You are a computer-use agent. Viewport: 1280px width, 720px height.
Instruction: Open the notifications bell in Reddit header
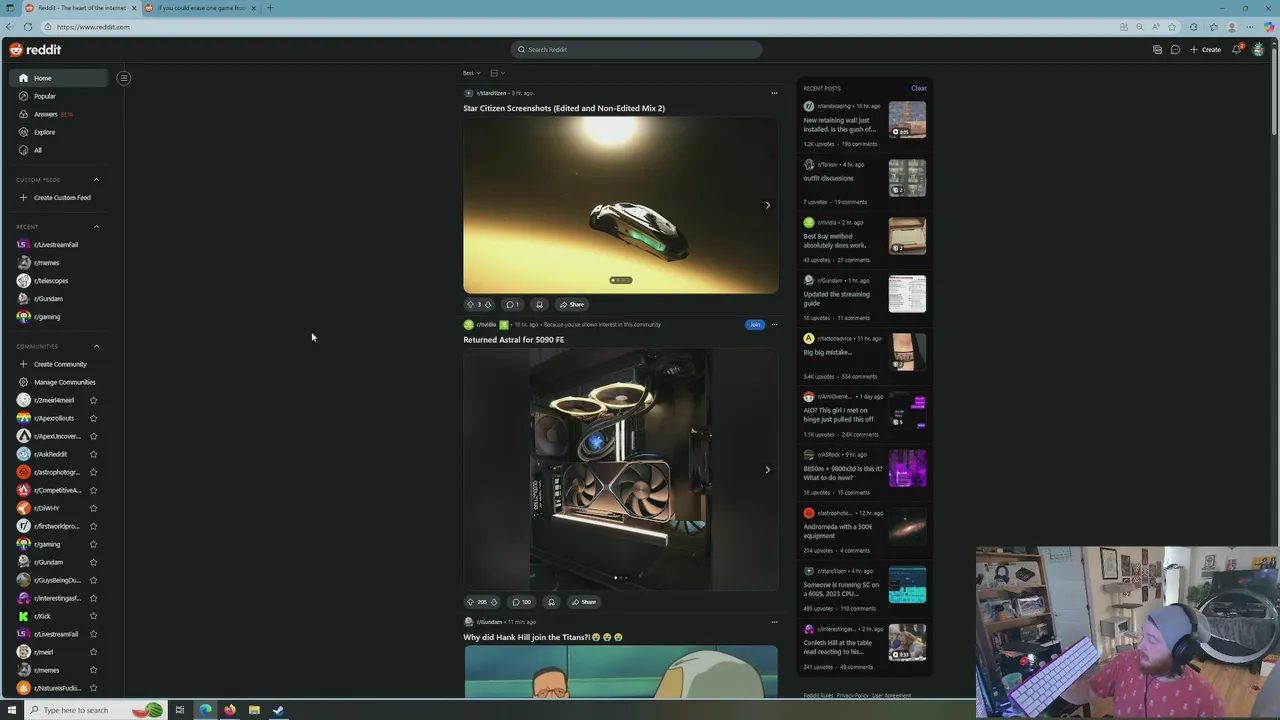tap(1237, 49)
